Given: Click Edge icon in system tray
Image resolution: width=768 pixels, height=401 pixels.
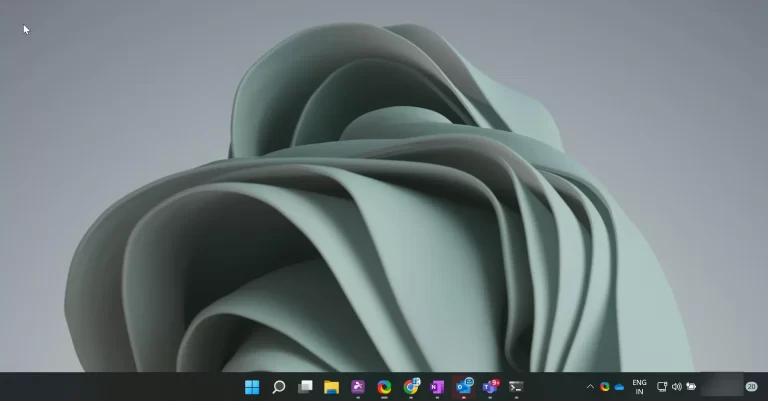Looking at the screenshot, I should click(x=605, y=387).
